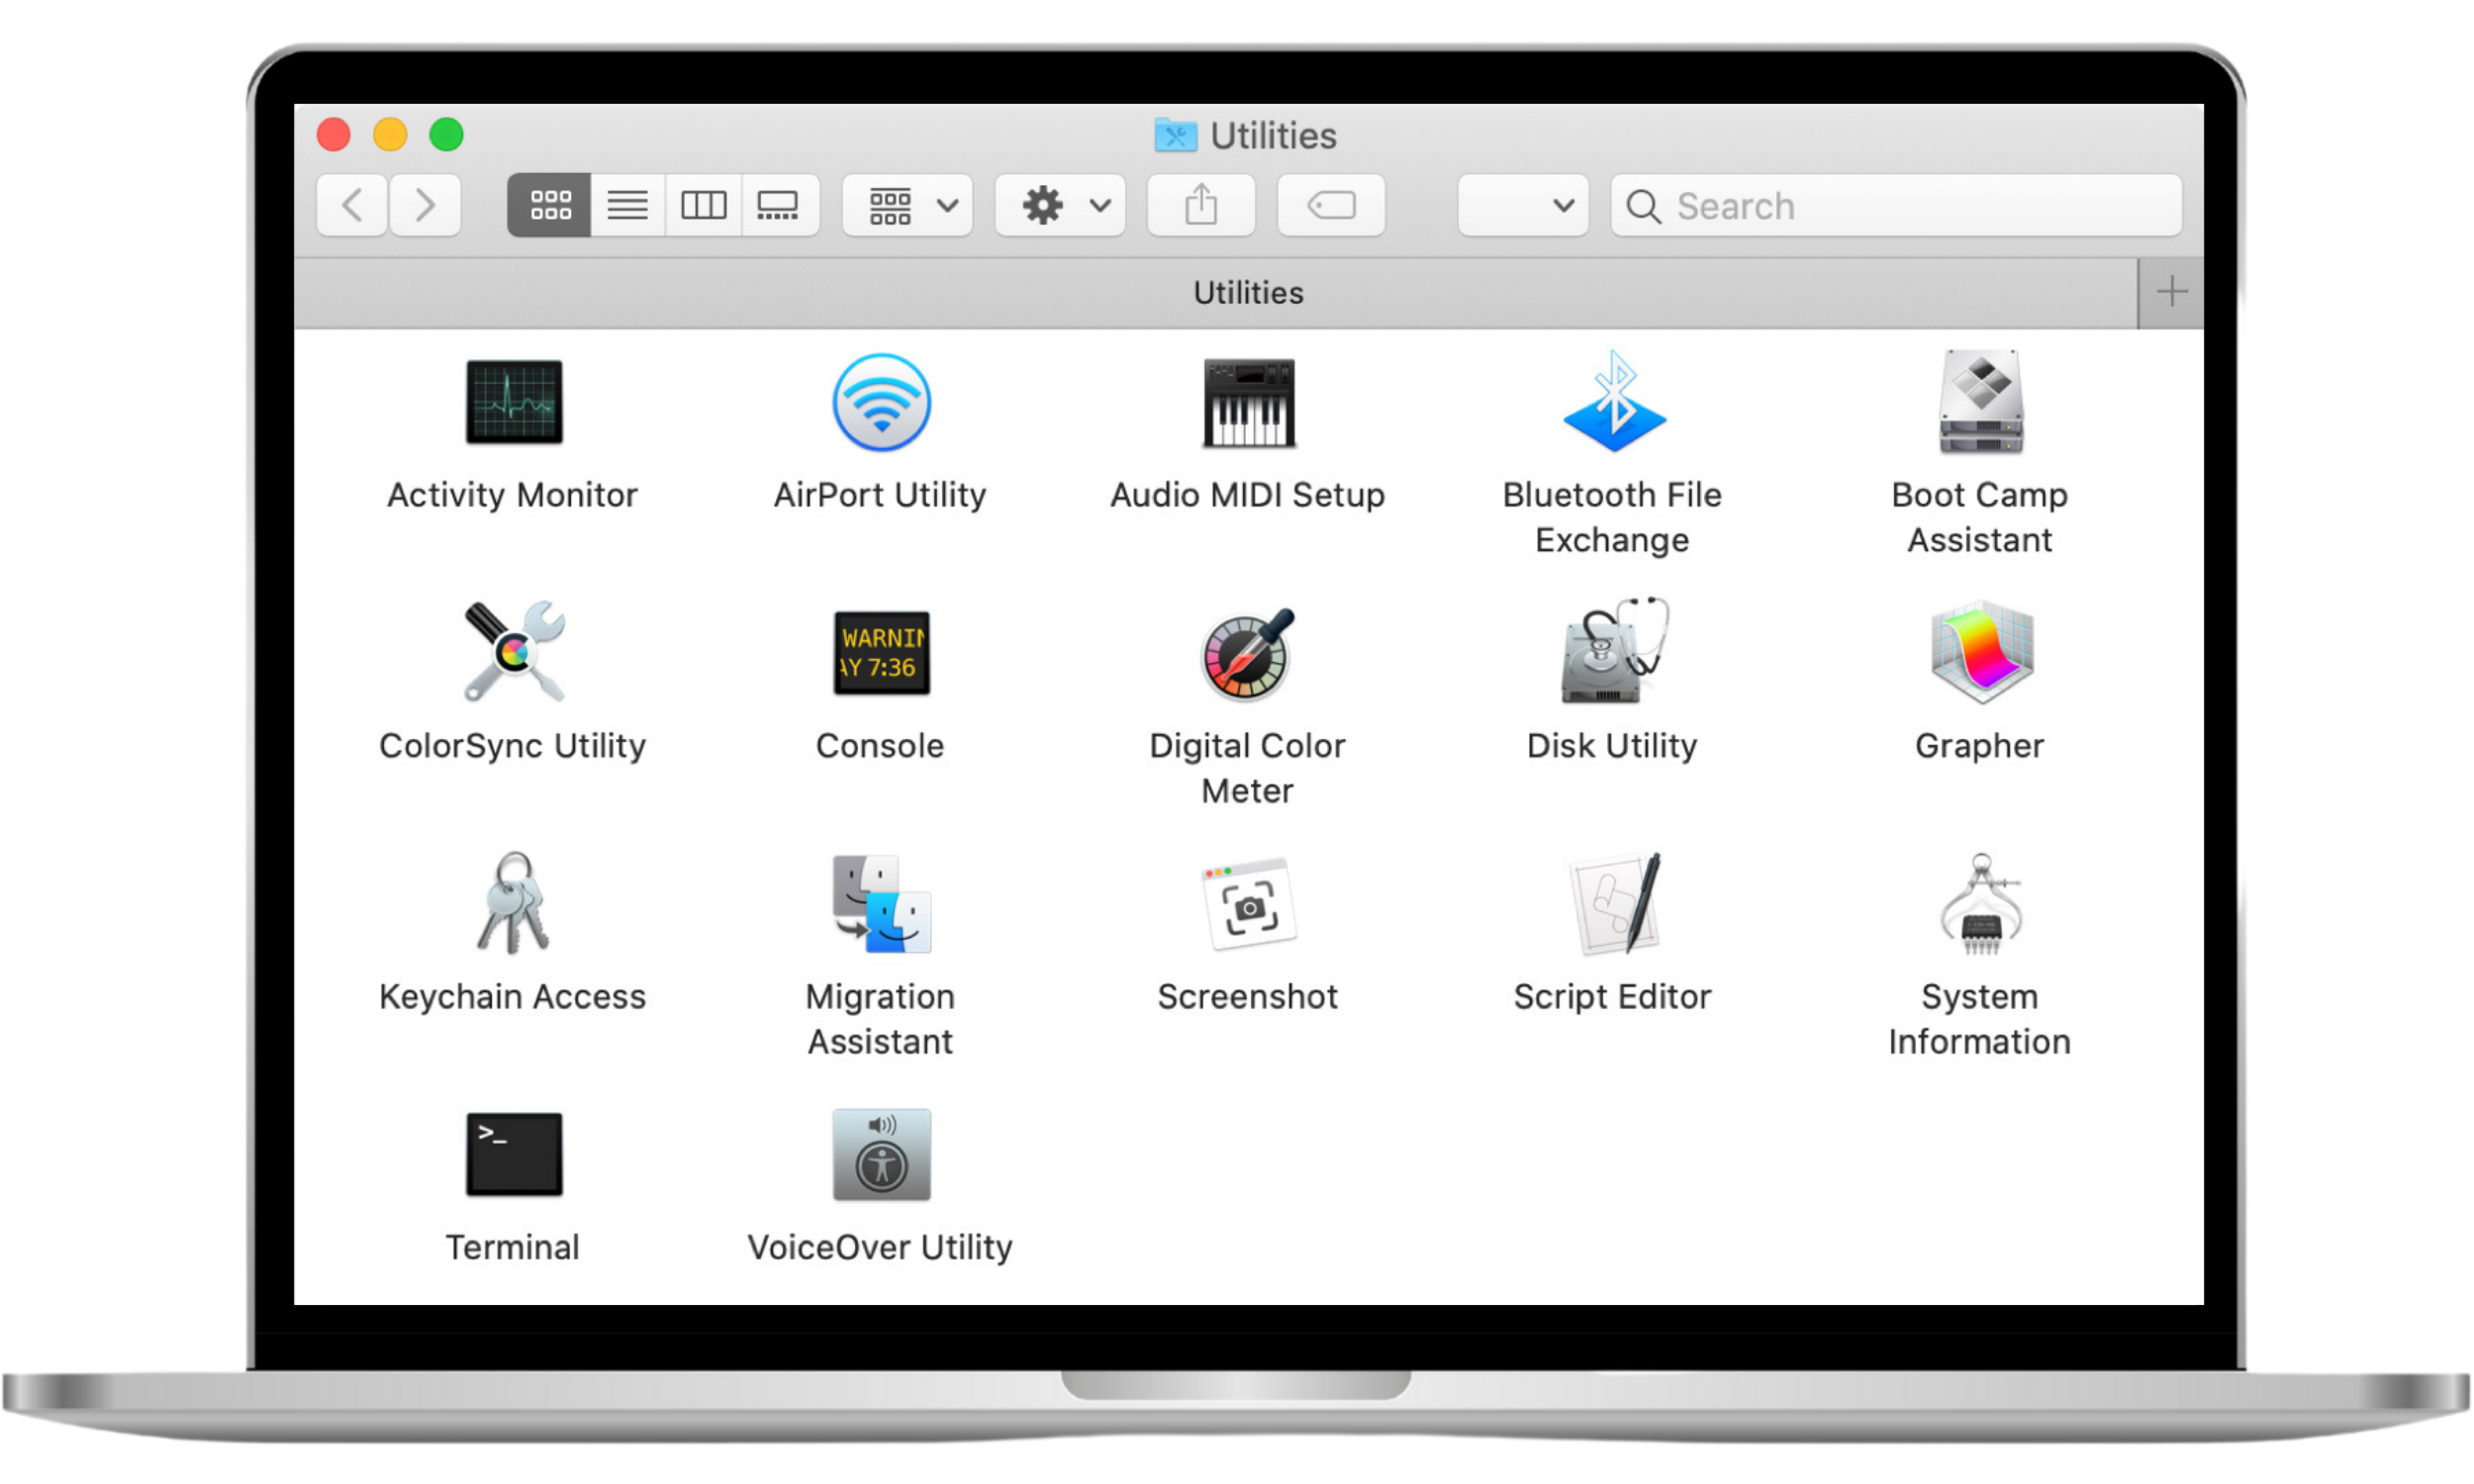Switch to gallery view

coord(779,205)
